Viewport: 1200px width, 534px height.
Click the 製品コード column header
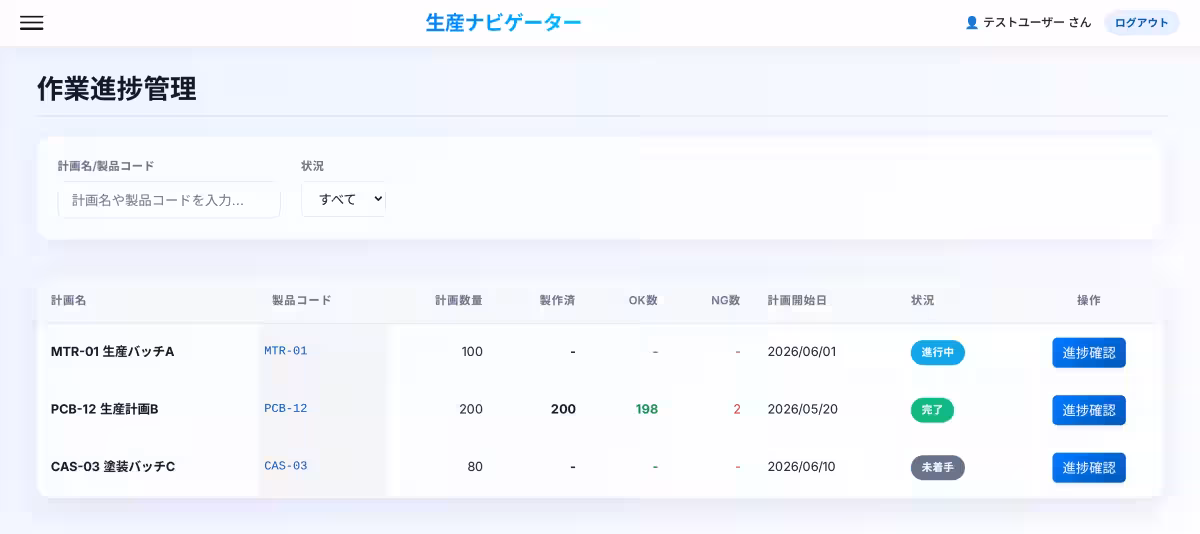(301, 300)
